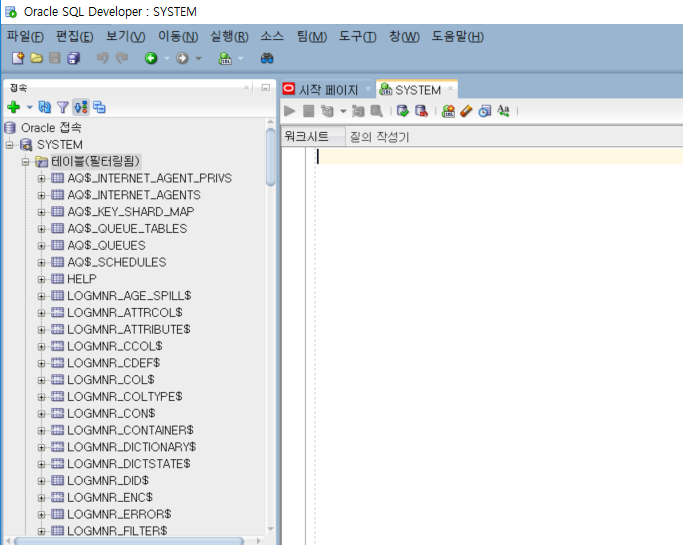683x545 pixels.
Task: Click the SQL History icon
Action: tap(485, 111)
